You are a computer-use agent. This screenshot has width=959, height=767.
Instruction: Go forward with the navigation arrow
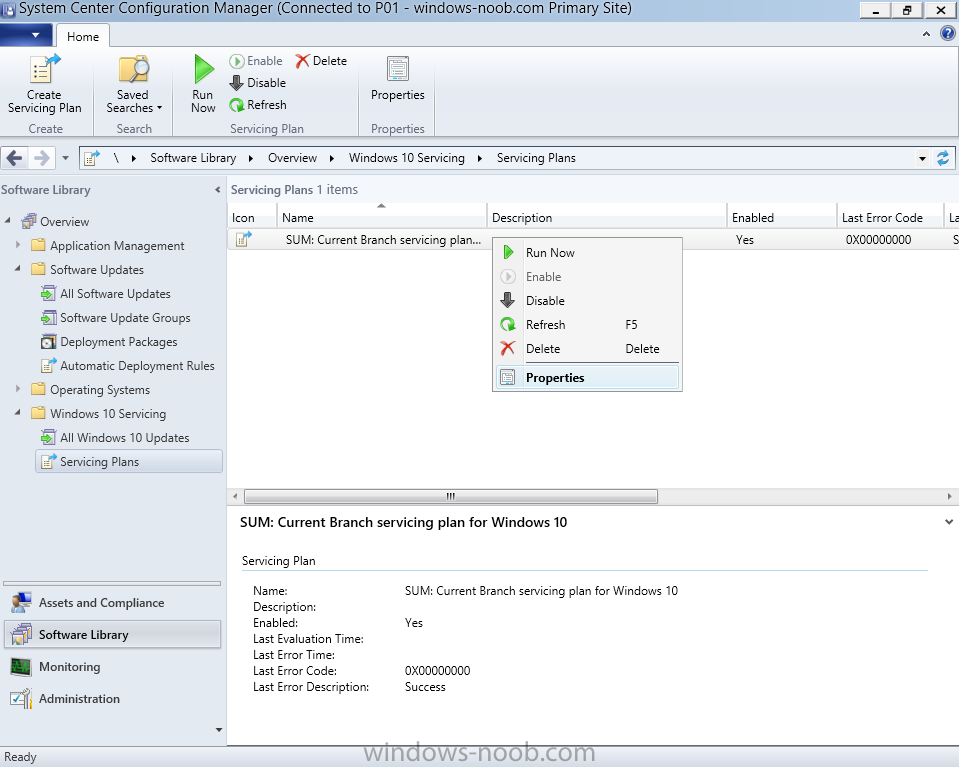pos(42,158)
